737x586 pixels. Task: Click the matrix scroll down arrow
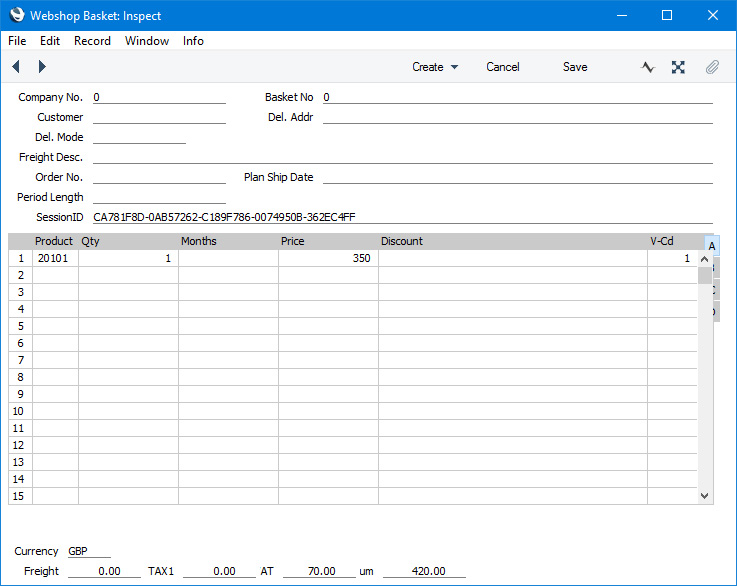coord(705,496)
